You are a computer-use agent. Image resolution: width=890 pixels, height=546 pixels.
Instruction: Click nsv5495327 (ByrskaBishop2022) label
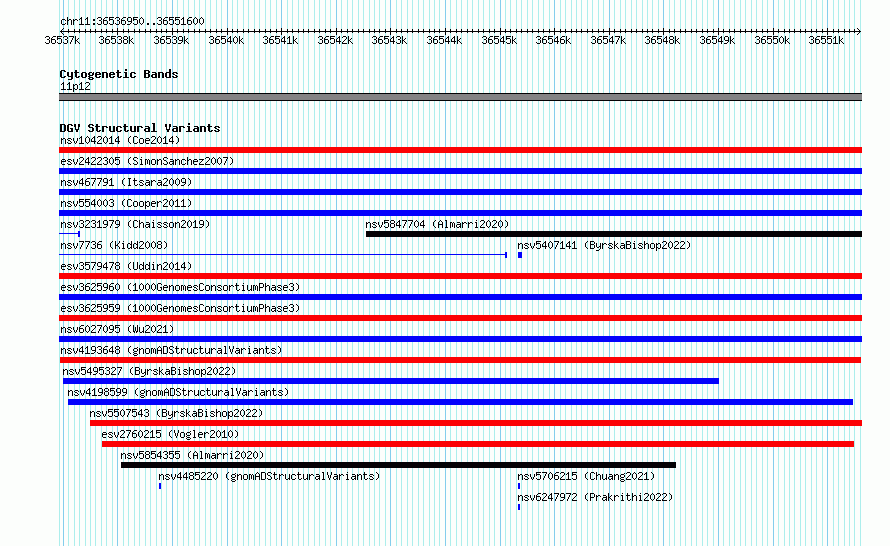click(x=149, y=371)
